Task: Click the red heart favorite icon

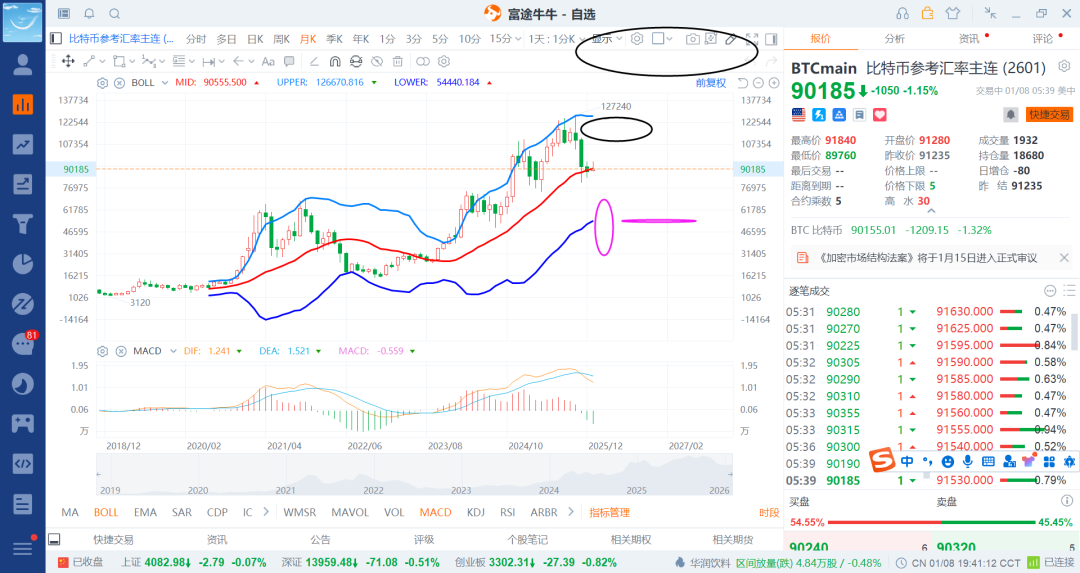Action: pyautogui.click(x=880, y=115)
